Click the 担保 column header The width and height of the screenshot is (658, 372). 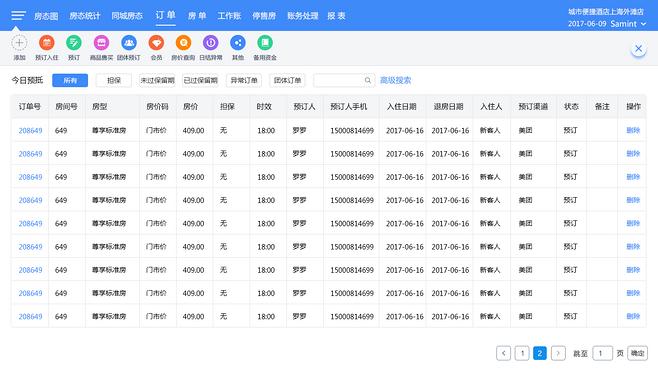pyautogui.click(x=227, y=107)
